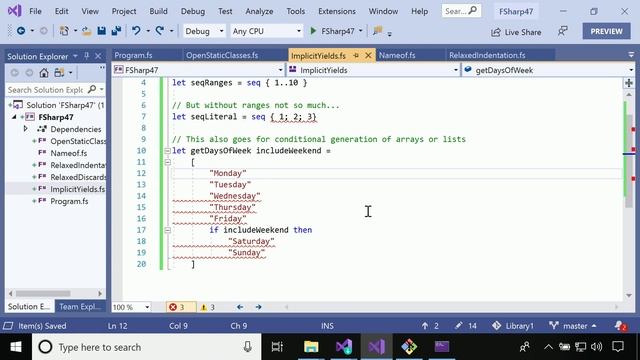Go to next issue arrow
This screenshot has width=640, height=360.
[258, 307]
